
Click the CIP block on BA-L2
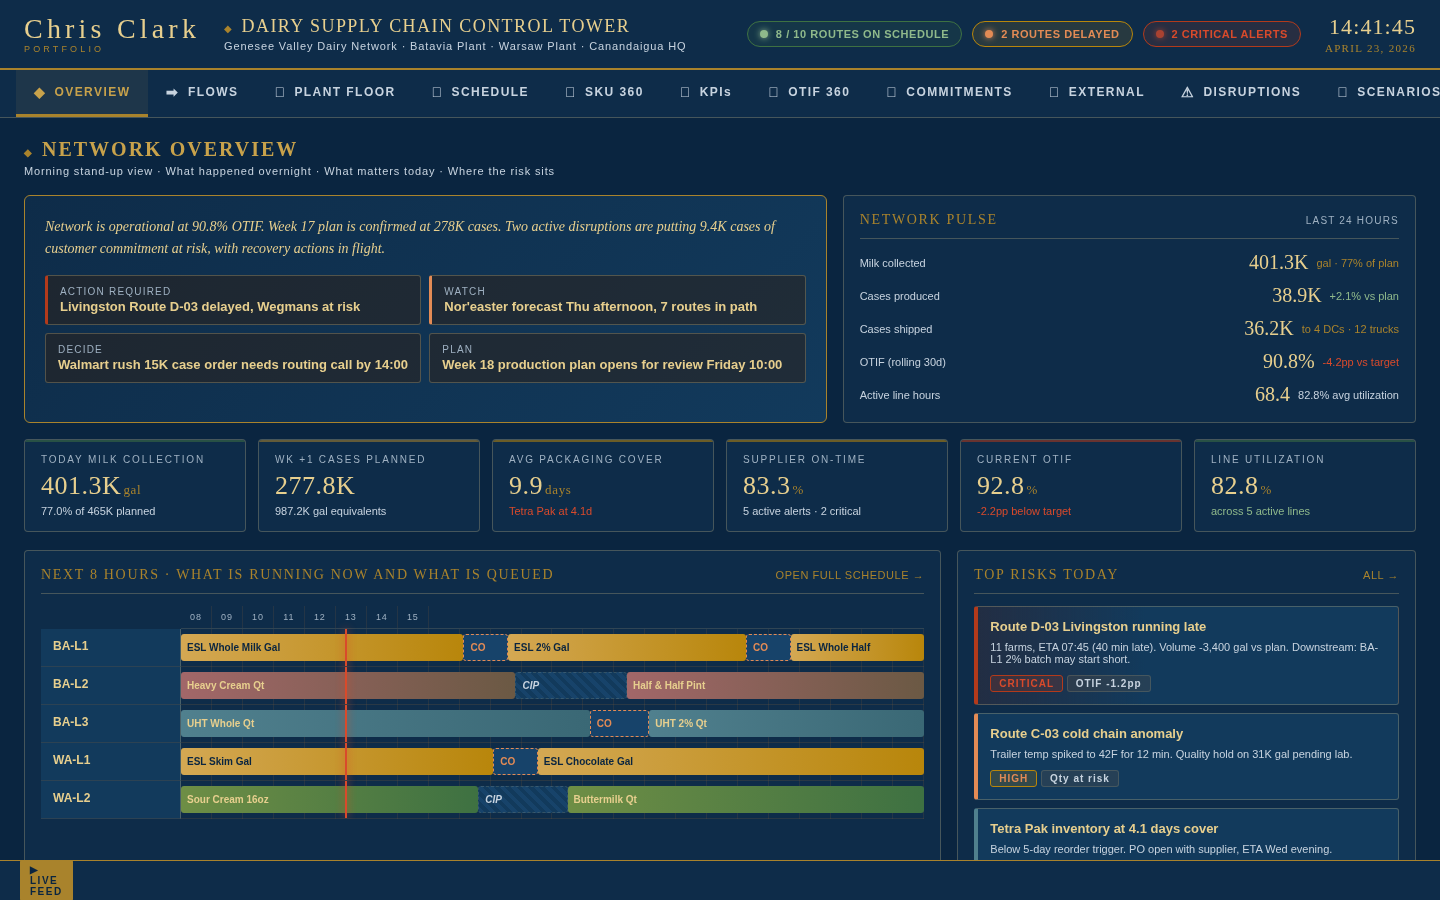(571, 685)
